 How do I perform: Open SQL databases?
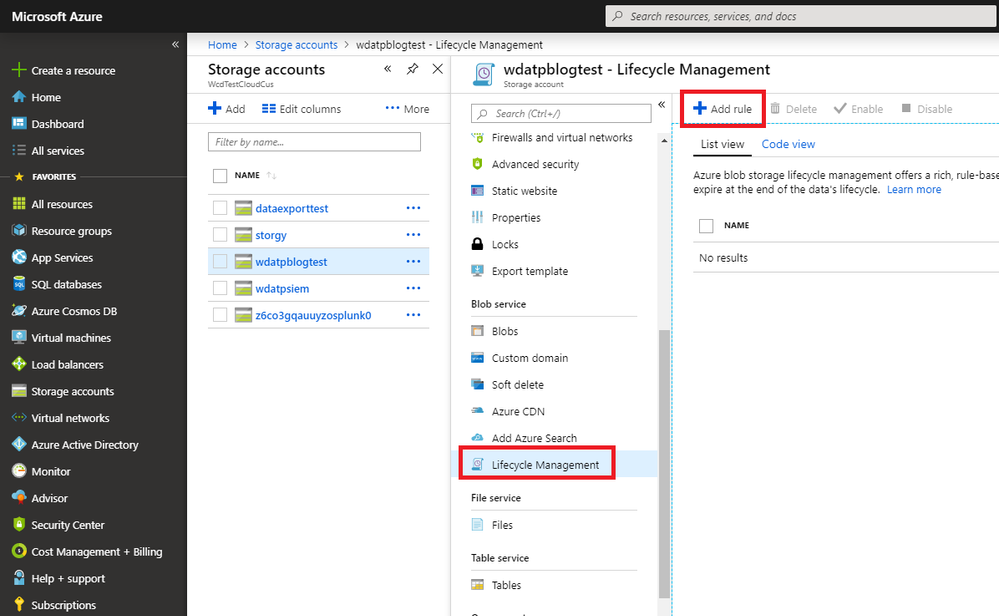click(66, 285)
